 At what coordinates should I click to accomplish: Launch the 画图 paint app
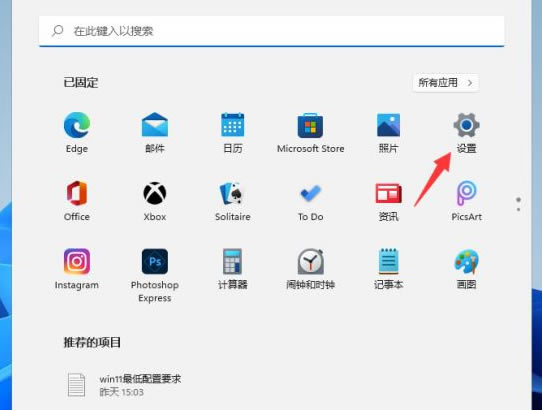[466, 269]
